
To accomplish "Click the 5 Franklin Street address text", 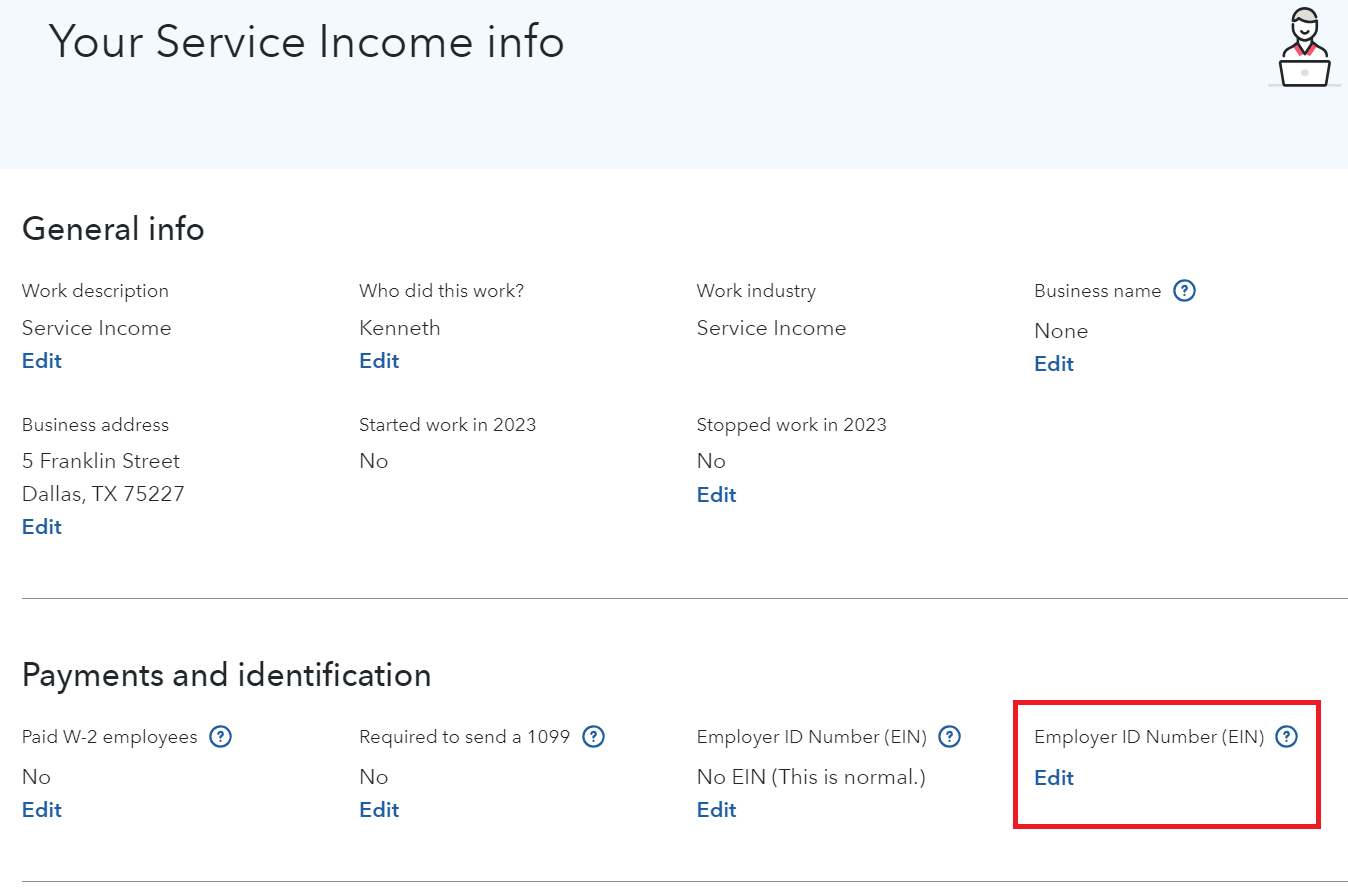I will 101,461.
